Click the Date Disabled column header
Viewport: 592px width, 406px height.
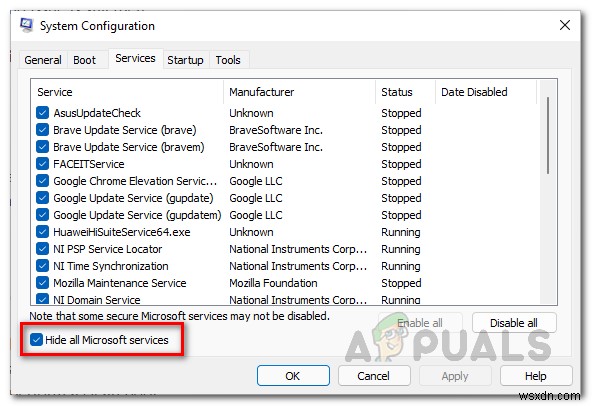(x=486, y=92)
